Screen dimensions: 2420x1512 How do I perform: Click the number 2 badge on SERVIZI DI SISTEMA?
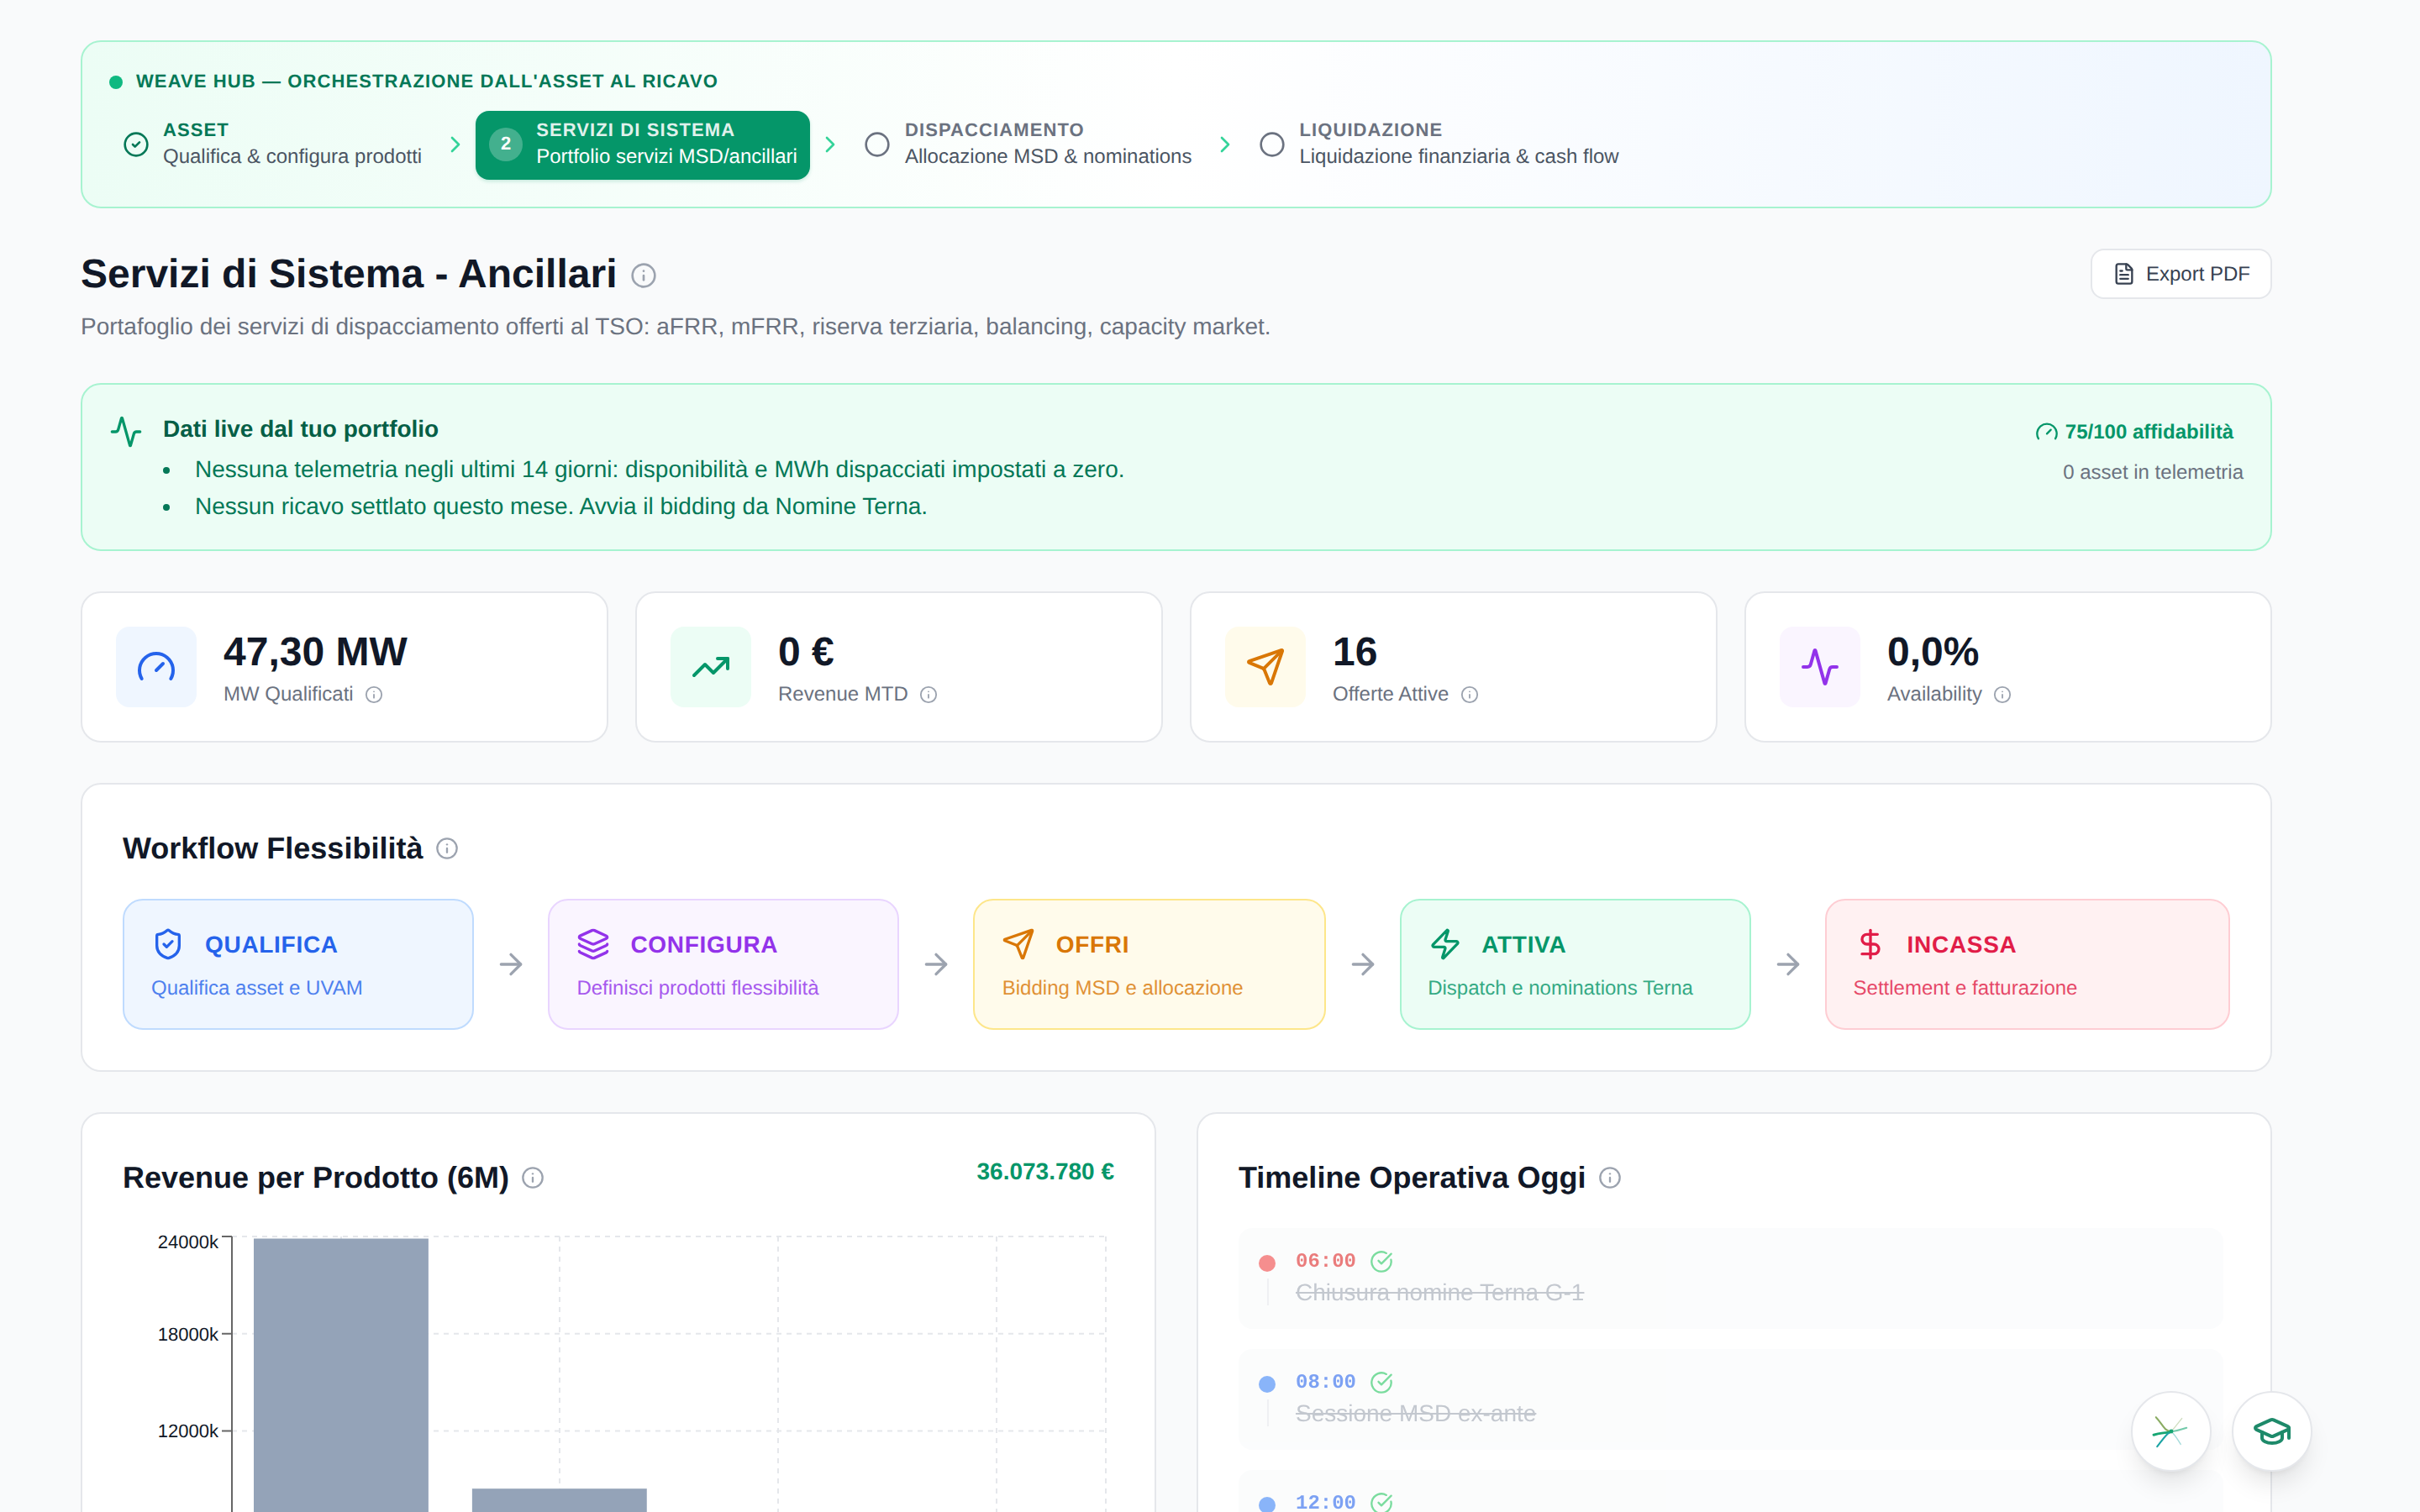click(506, 144)
